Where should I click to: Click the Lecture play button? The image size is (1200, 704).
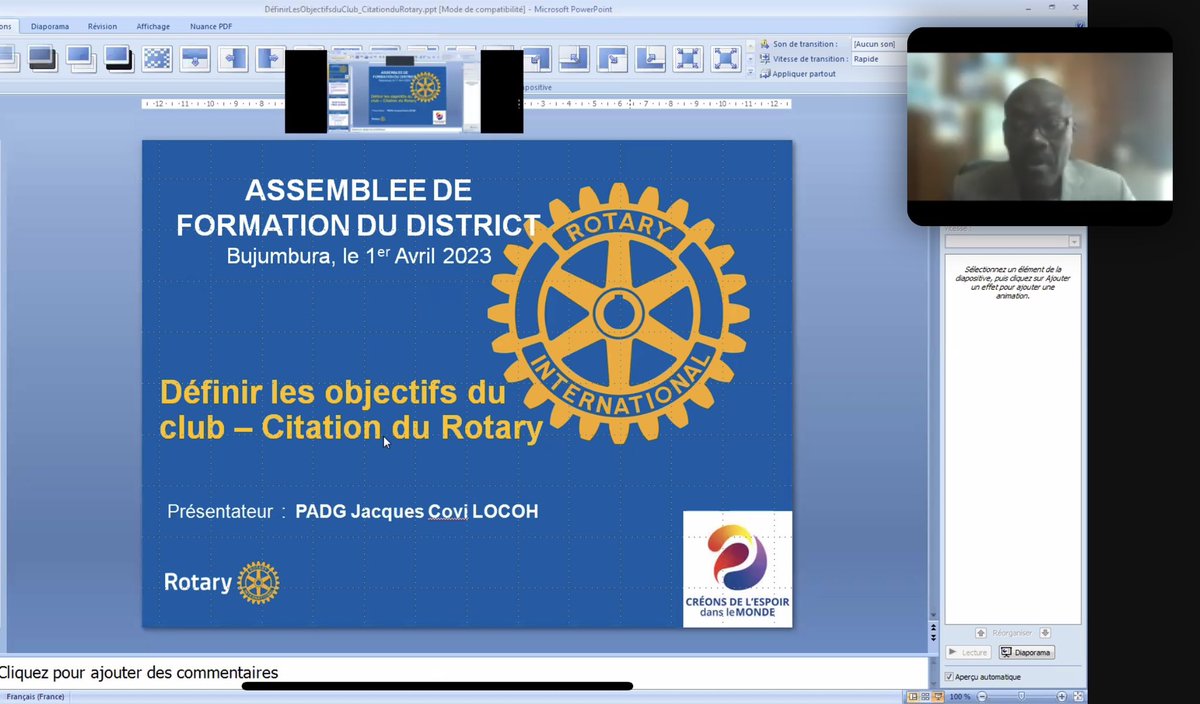click(968, 652)
